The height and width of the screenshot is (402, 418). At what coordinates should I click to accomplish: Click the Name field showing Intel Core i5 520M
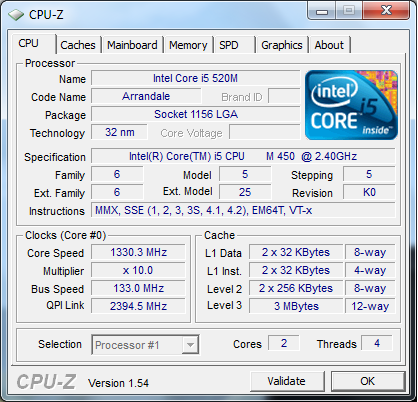[195, 78]
